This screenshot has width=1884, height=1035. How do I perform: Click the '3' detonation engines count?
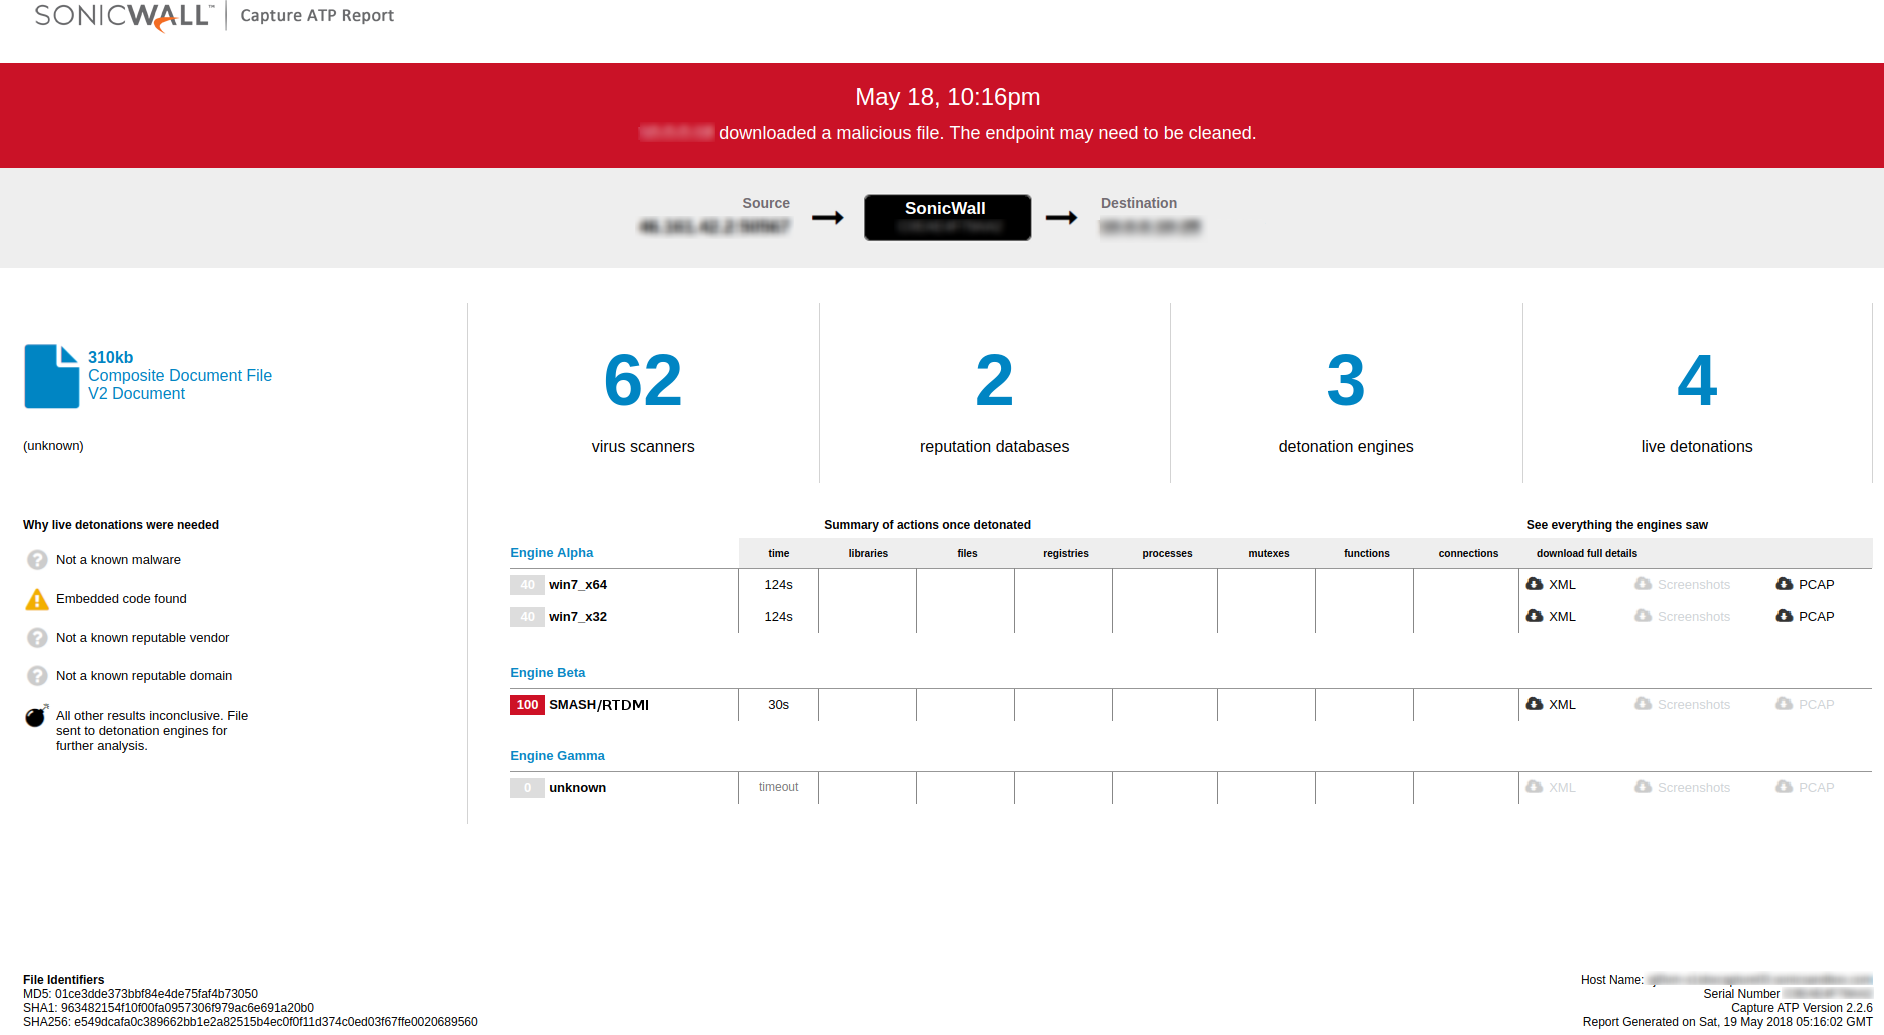tap(1346, 381)
